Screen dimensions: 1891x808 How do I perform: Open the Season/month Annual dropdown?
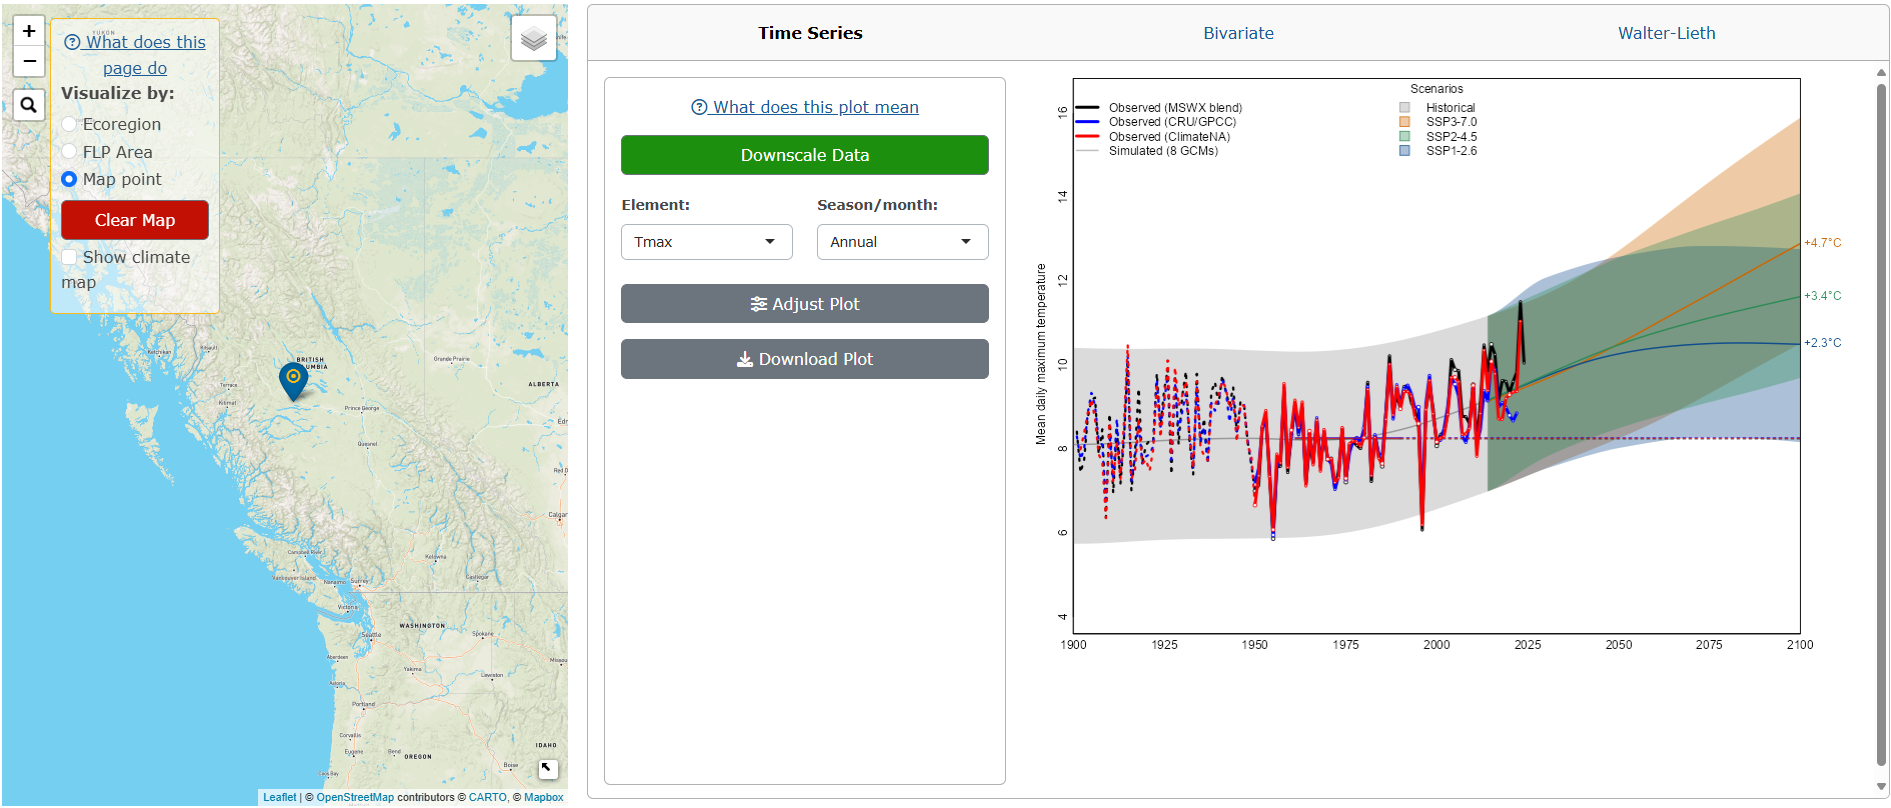(x=903, y=242)
